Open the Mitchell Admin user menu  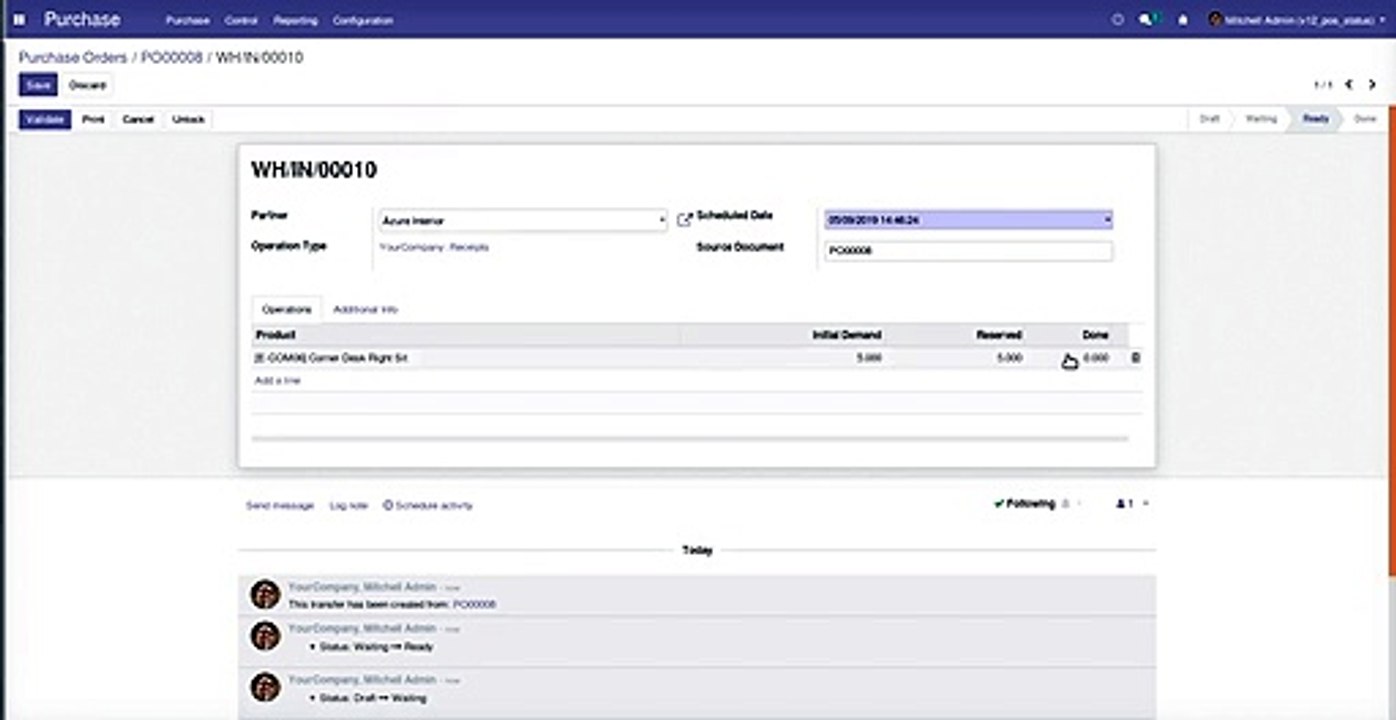(x=1297, y=19)
